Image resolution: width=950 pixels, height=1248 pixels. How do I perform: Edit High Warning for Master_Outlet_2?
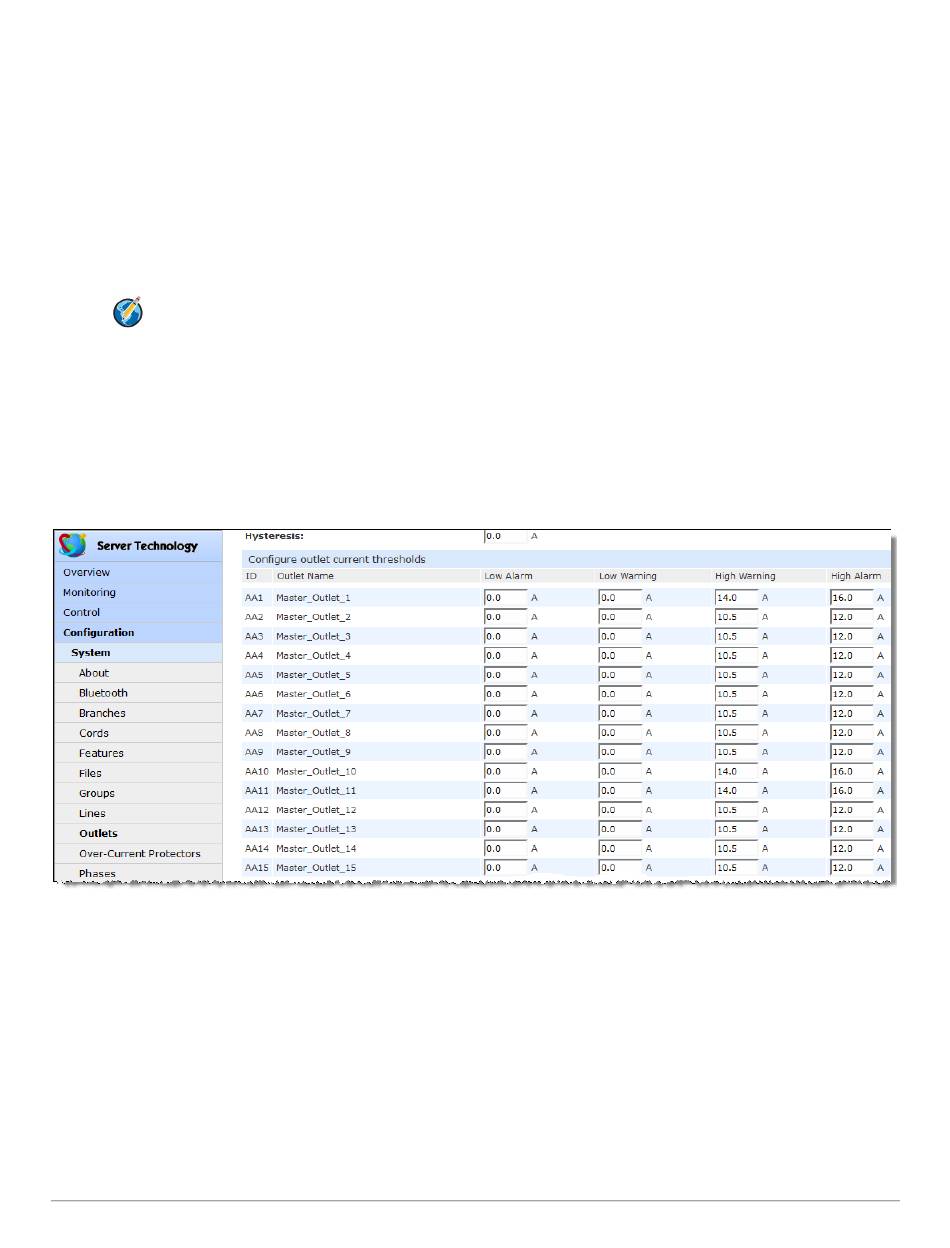[736, 617]
